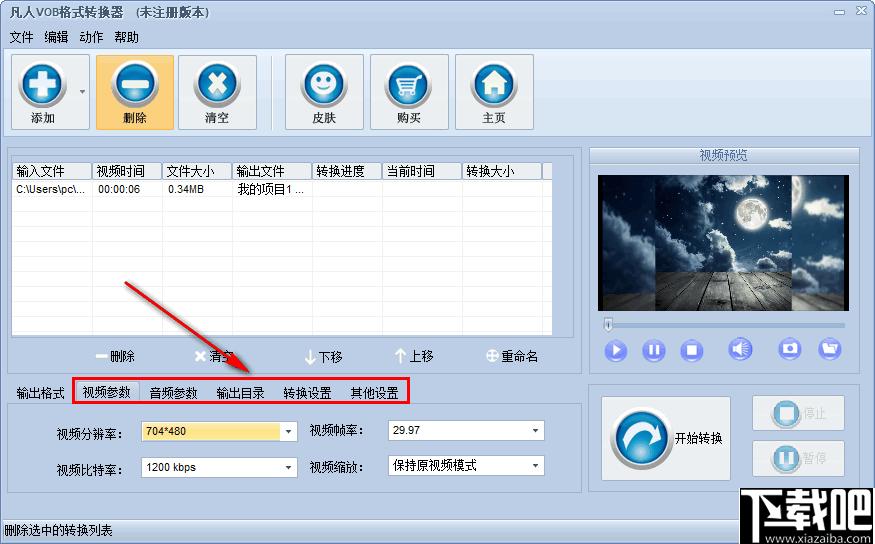
Task: Click the 输出文件 column header
Action: click(x=272, y=171)
